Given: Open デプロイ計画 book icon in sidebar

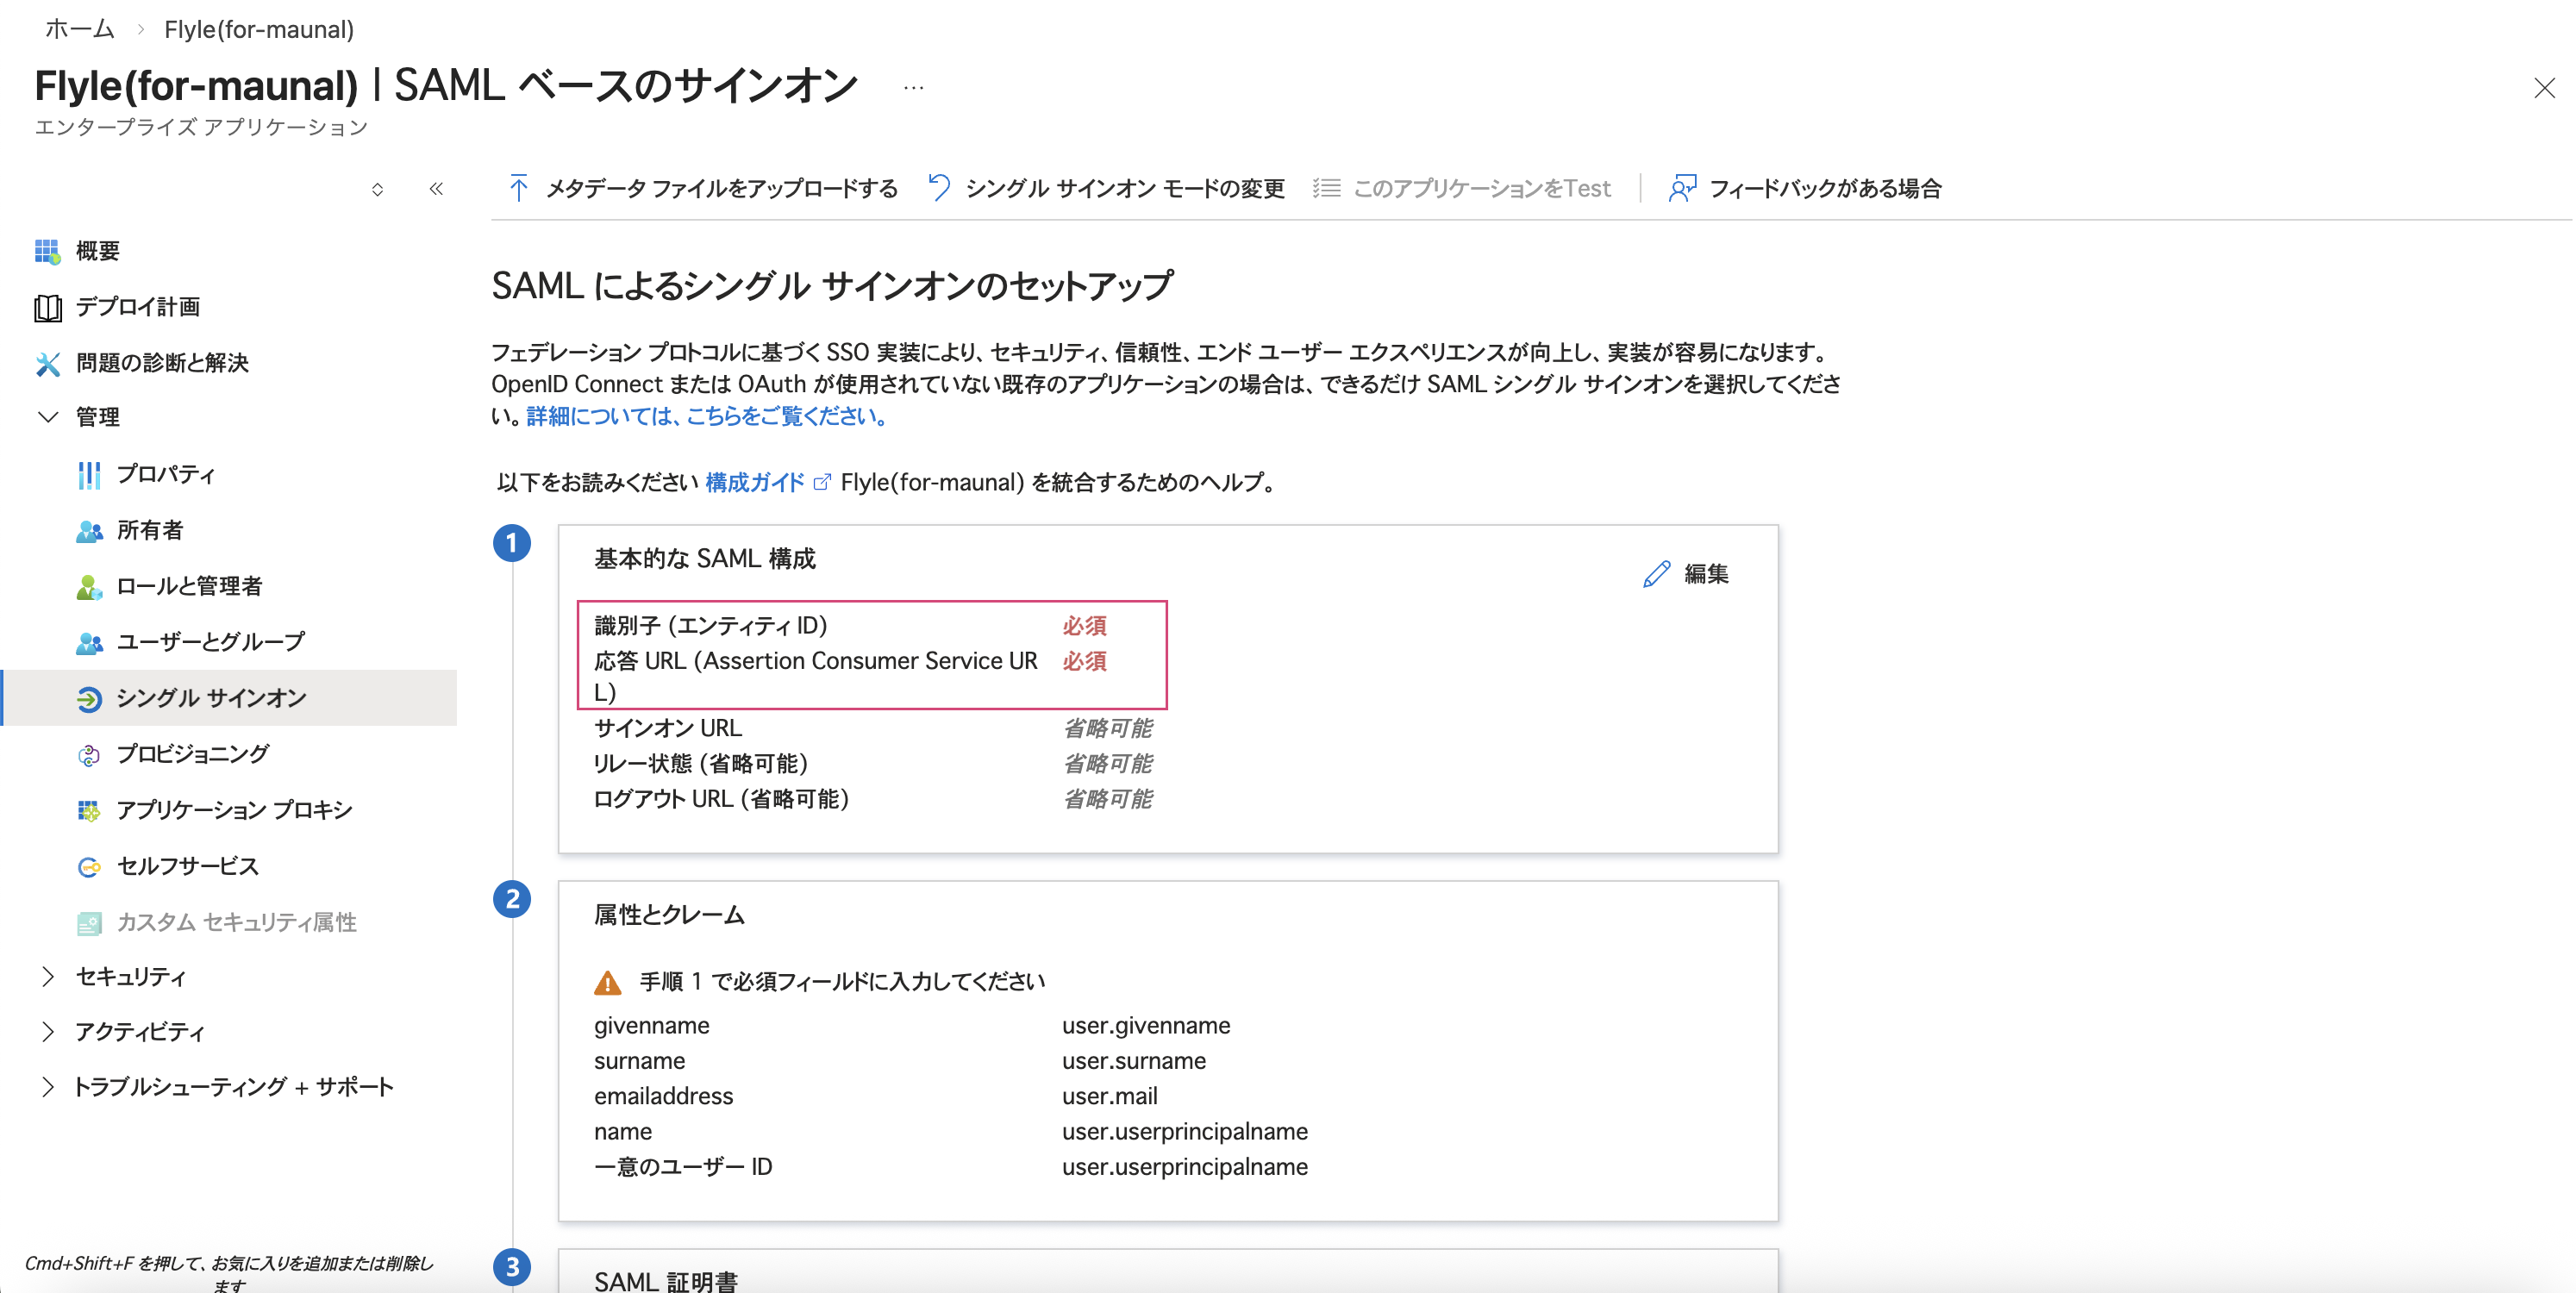Looking at the screenshot, I should (x=47, y=307).
